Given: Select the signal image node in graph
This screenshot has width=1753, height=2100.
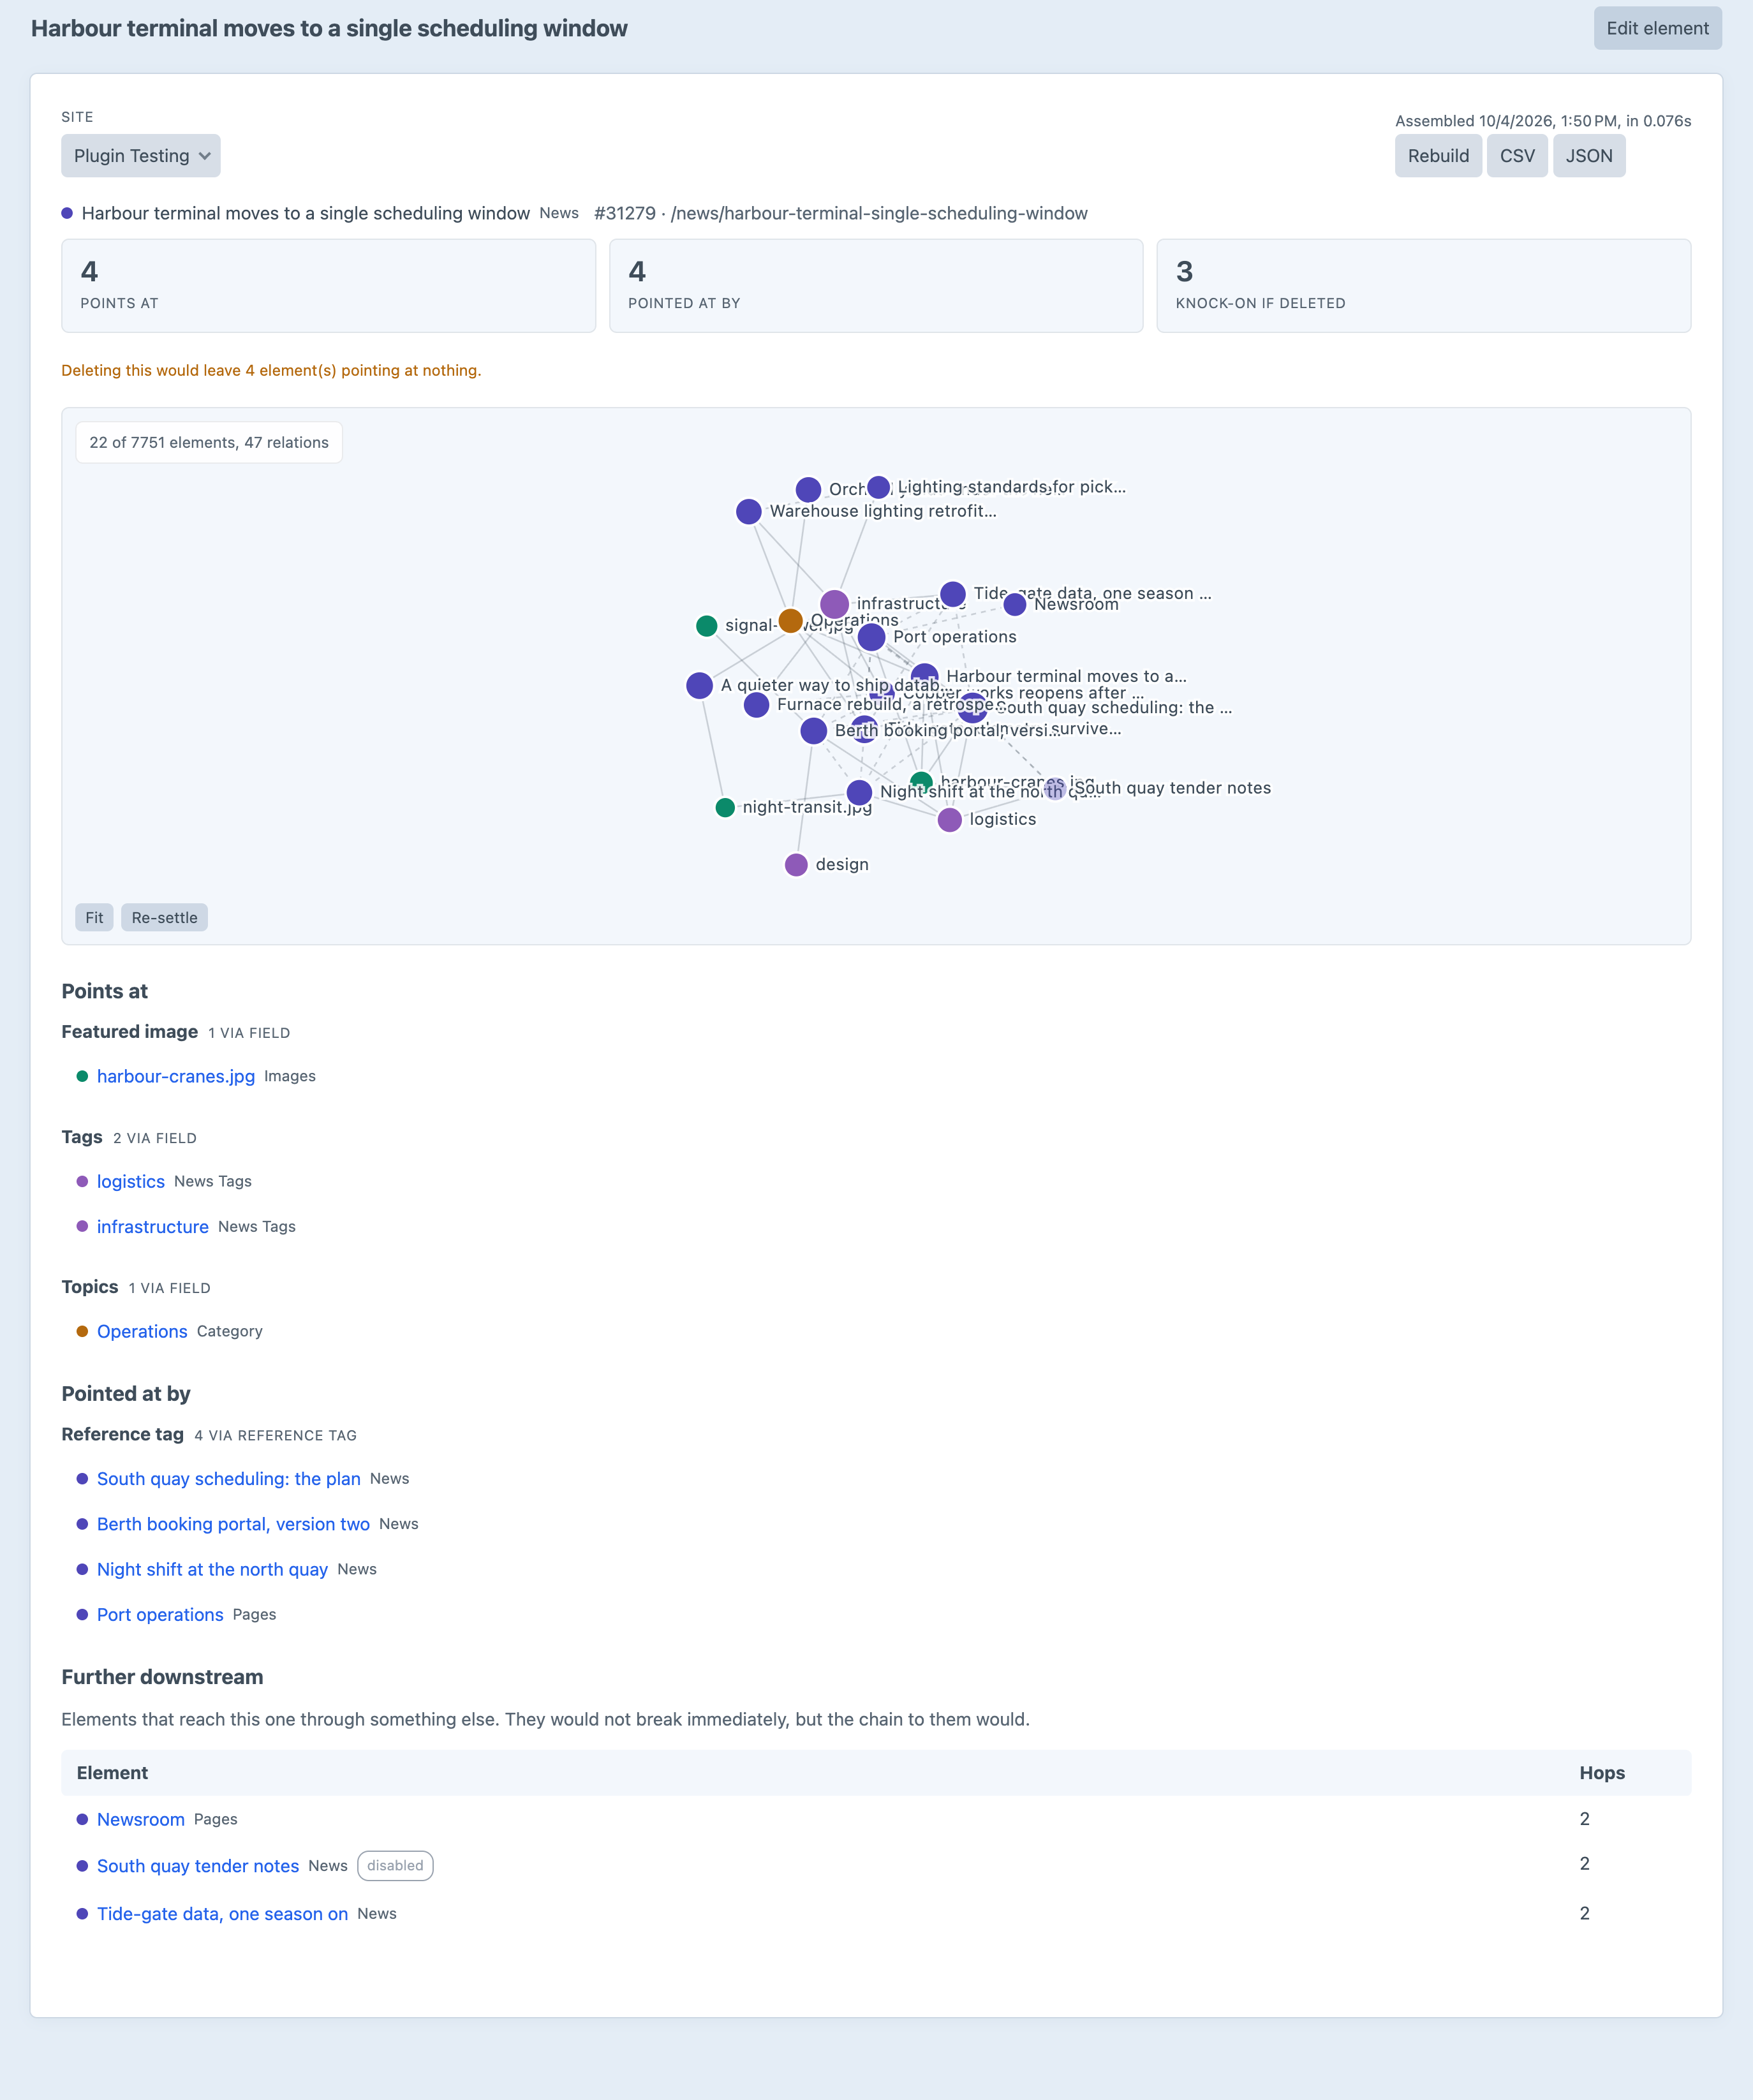Looking at the screenshot, I should (x=707, y=626).
